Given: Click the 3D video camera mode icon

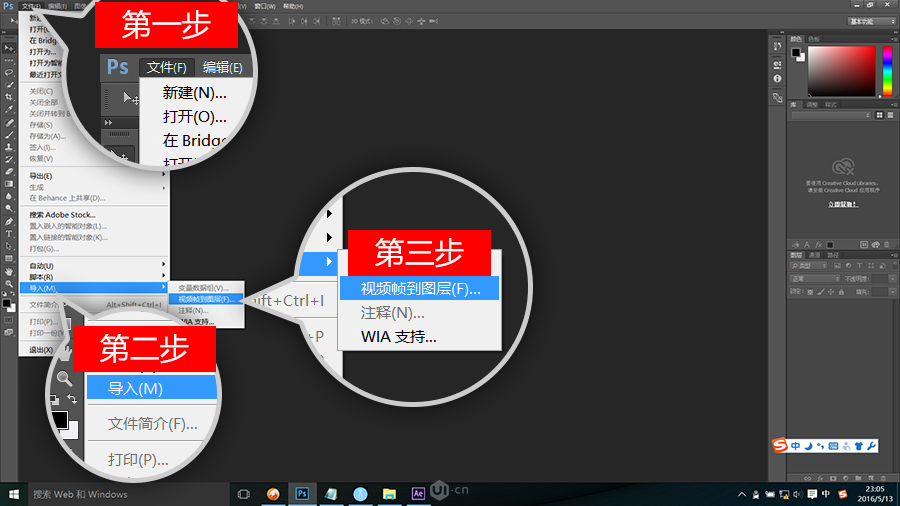Looking at the screenshot, I should (x=433, y=21).
